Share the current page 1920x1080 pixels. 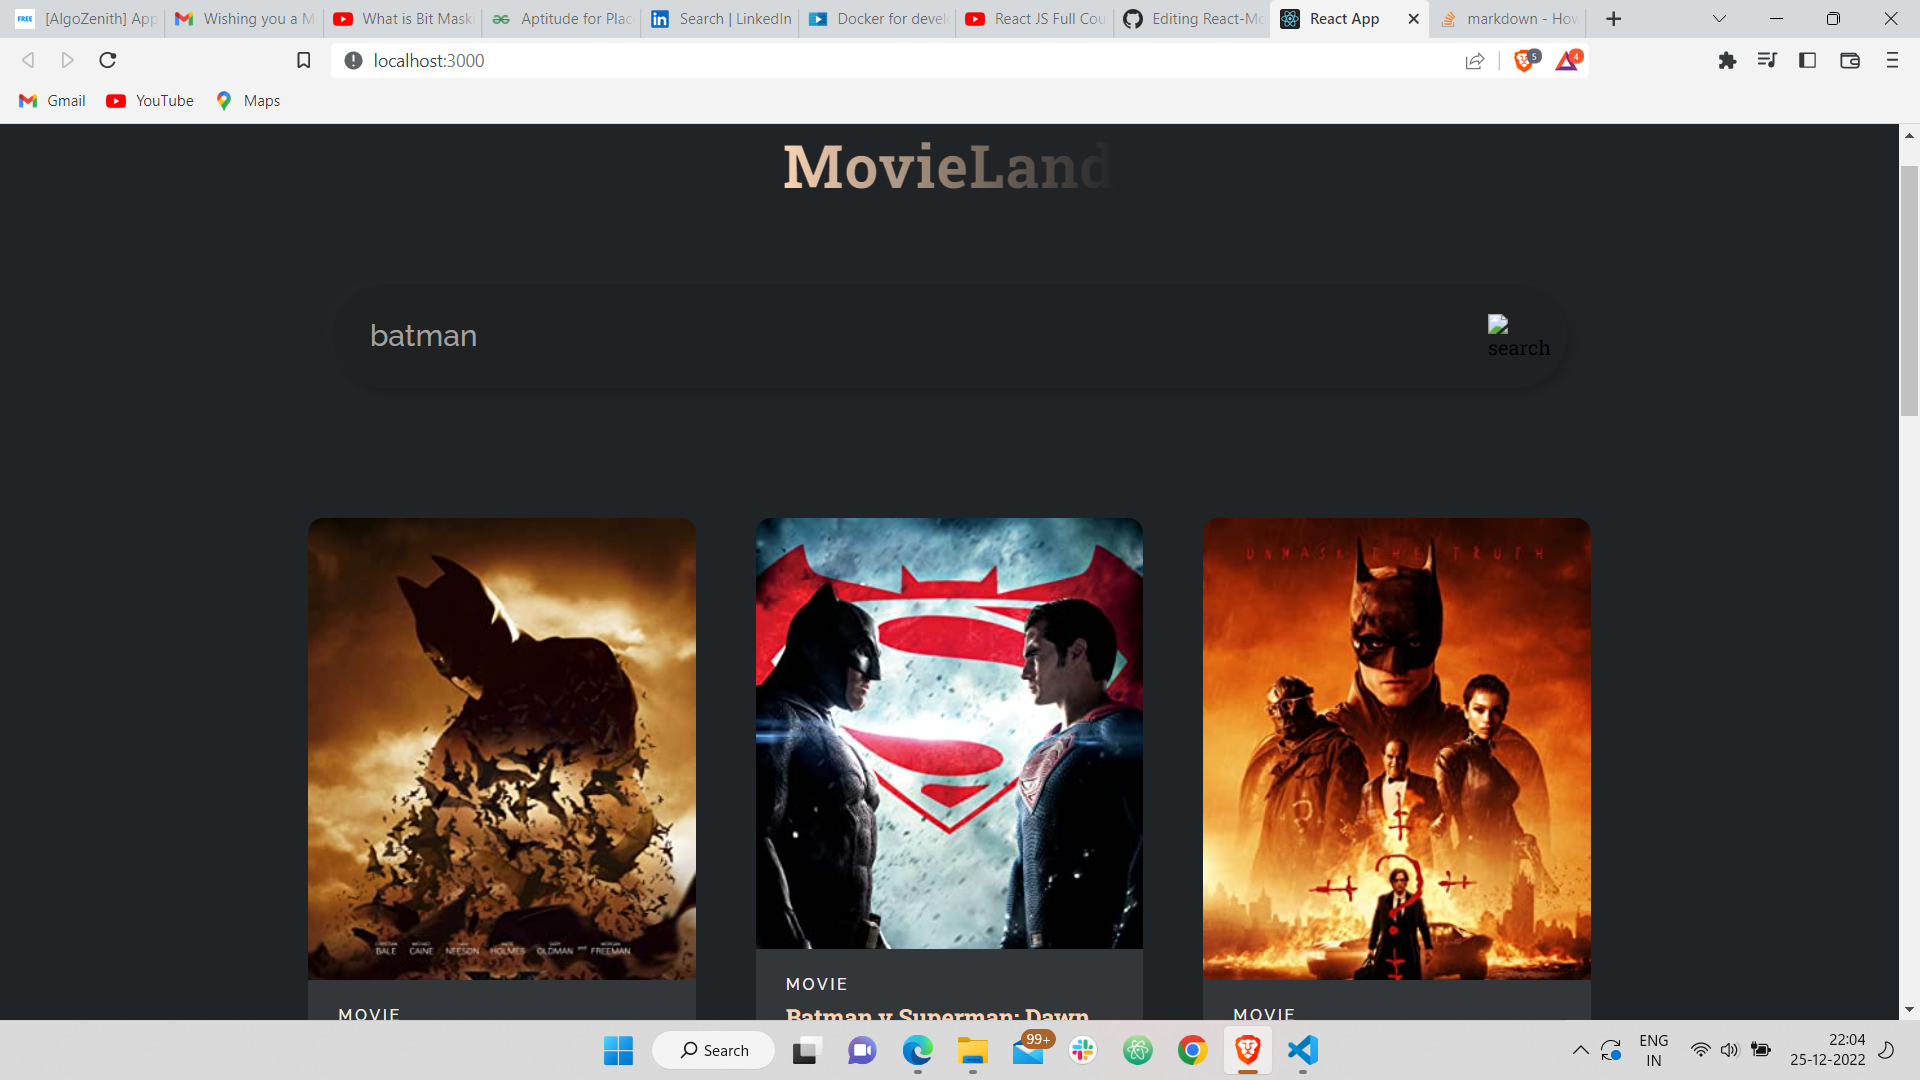pos(1475,60)
